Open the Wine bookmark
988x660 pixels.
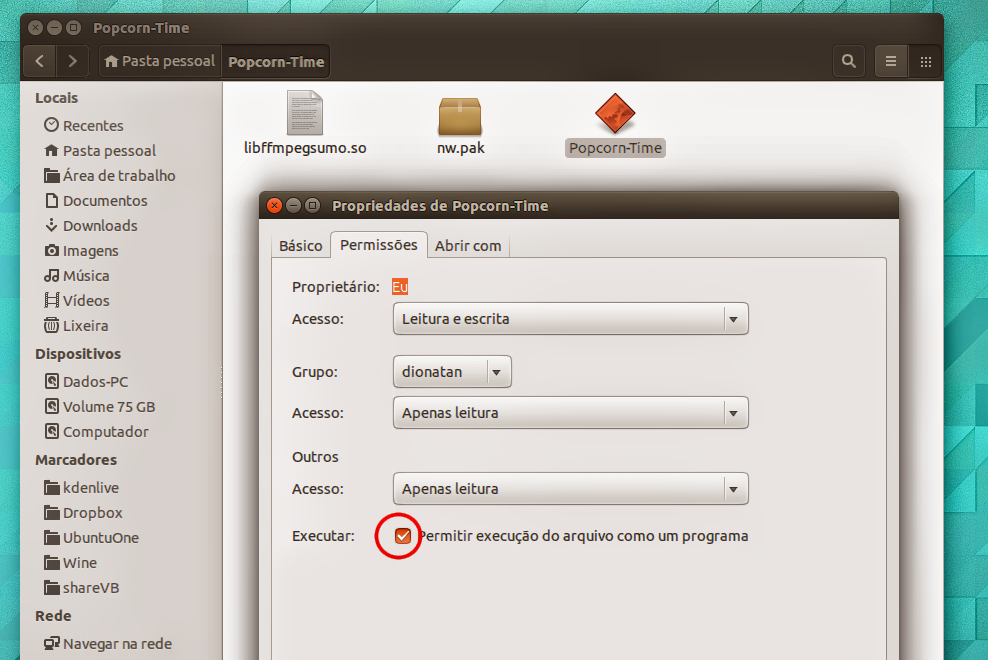pos(70,563)
